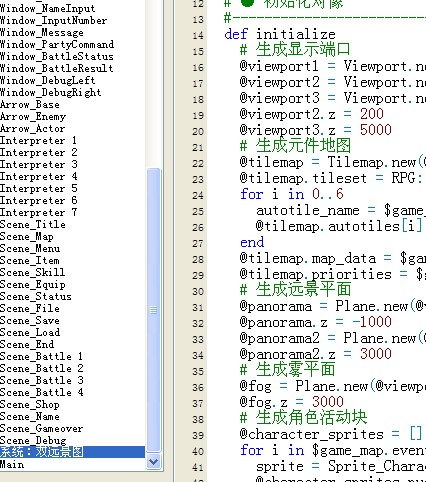
Task: Click the '# 生成远景平面' comment line
Action: coord(295,289)
